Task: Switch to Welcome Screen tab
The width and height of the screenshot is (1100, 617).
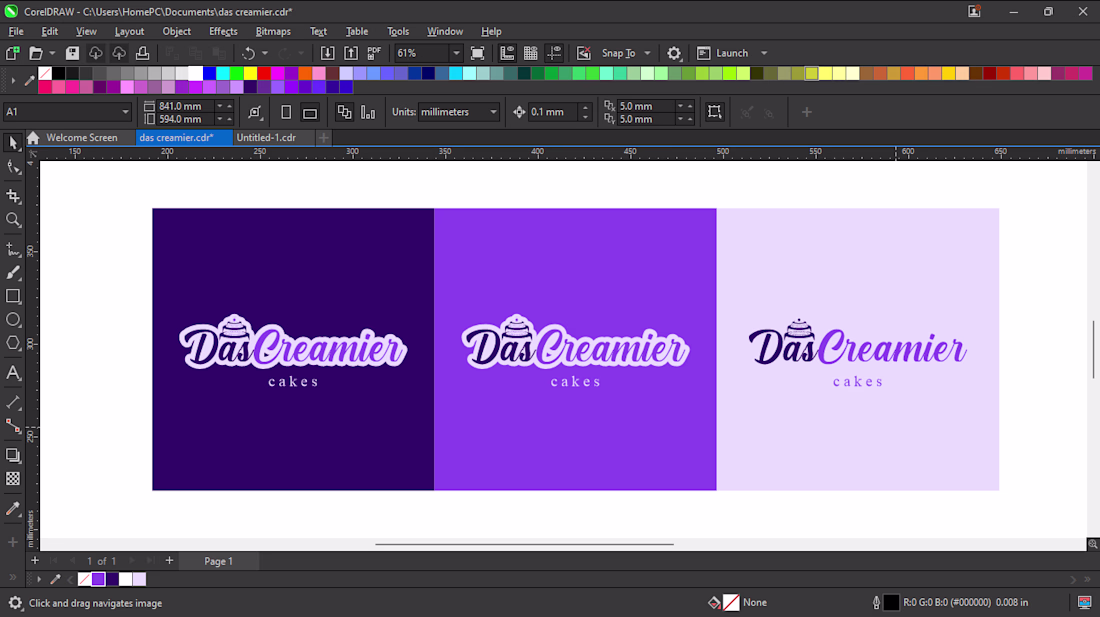Action: pos(81,137)
